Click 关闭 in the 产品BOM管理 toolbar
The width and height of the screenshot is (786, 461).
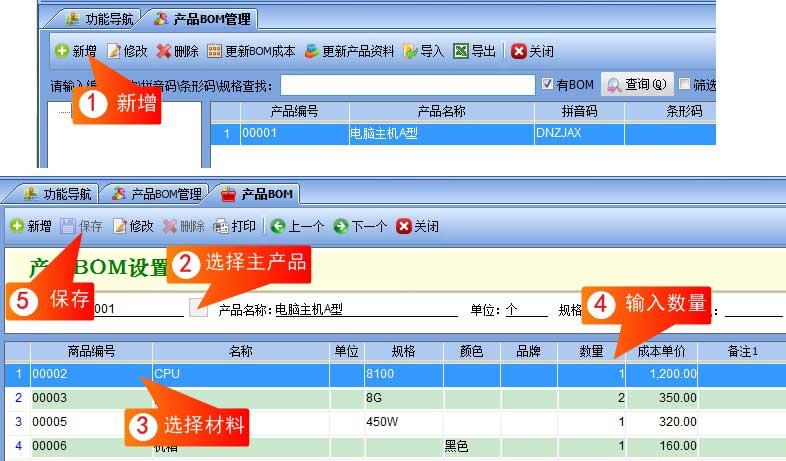coord(532,51)
